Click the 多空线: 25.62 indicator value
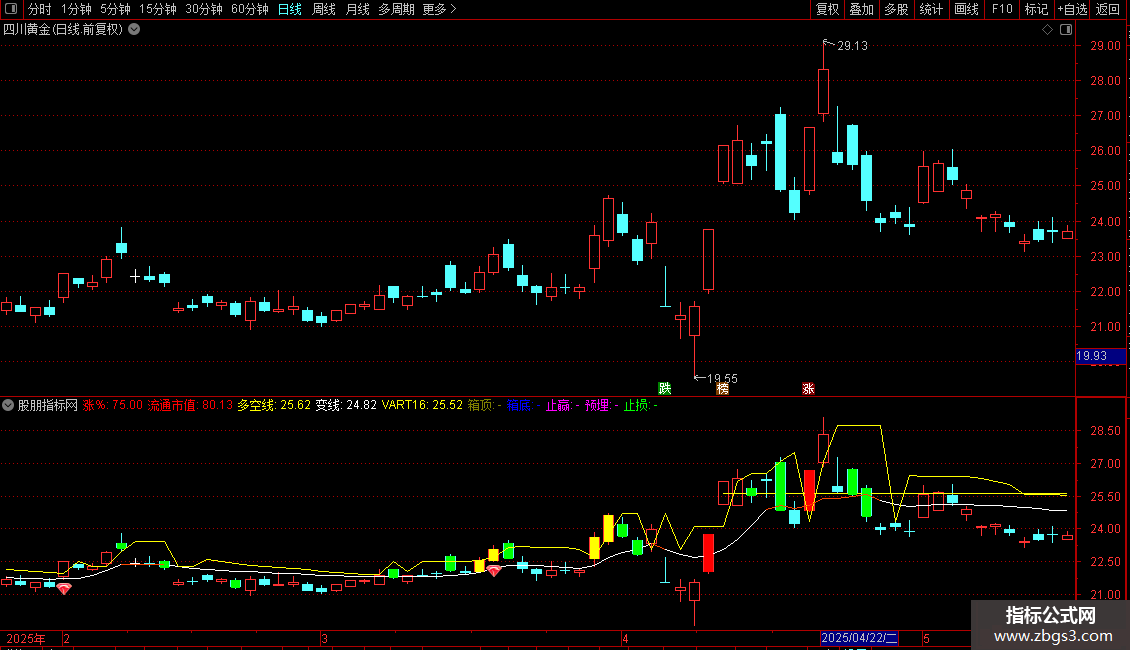The image size is (1130, 650). (274, 405)
